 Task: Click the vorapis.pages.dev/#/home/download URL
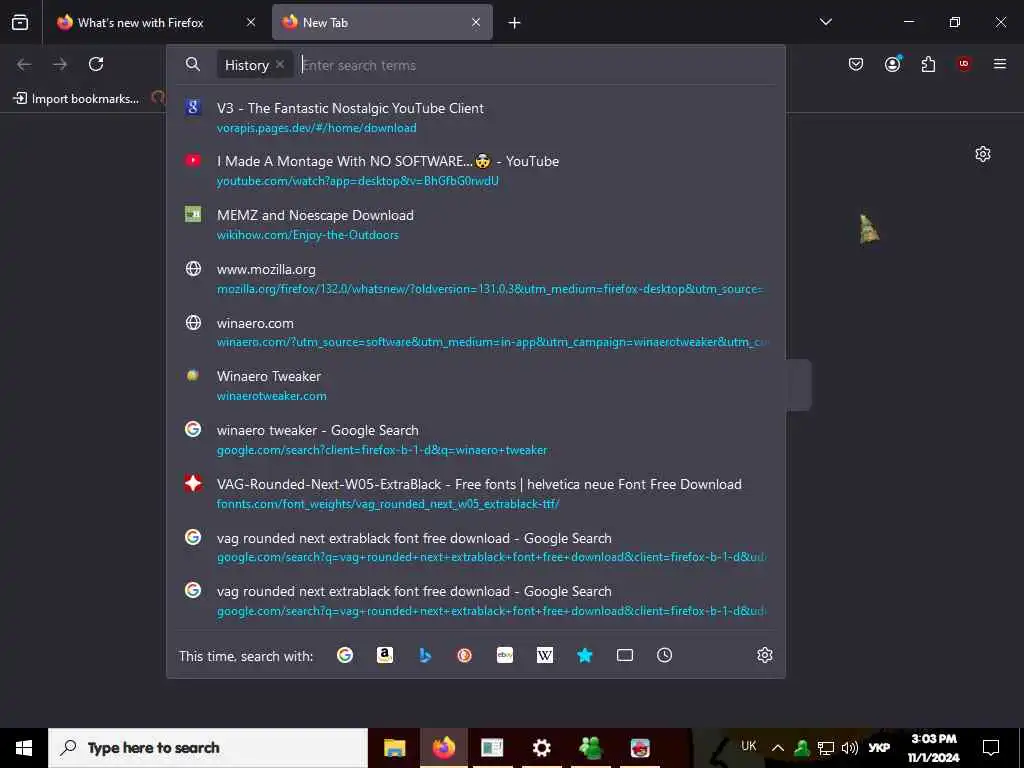tap(317, 128)
